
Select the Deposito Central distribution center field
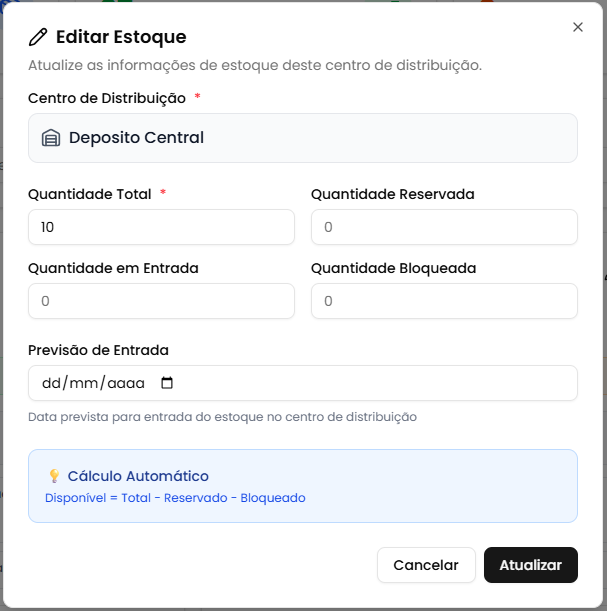point(302,138)
